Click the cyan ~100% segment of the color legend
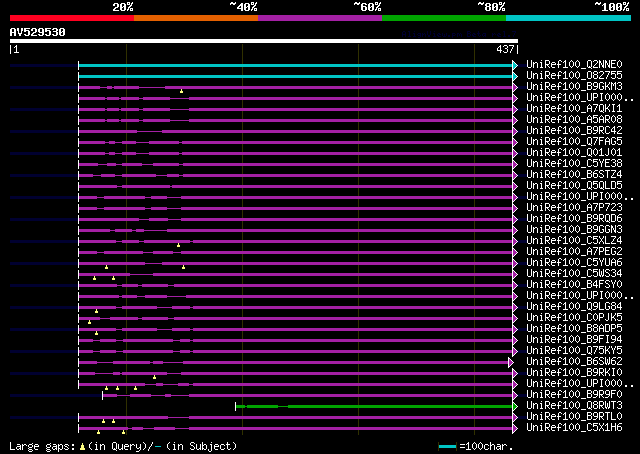The height and width of the screenshot is (454, 640). point(567,18)
